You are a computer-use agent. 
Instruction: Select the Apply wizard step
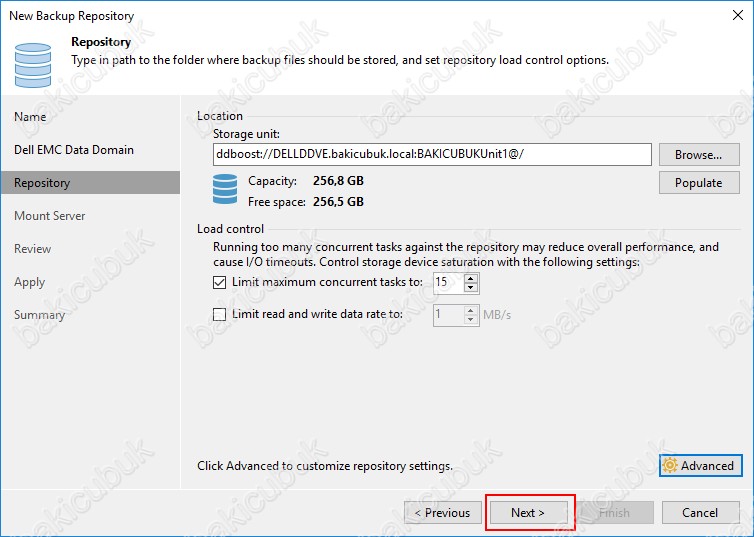(x=29, y=282)
